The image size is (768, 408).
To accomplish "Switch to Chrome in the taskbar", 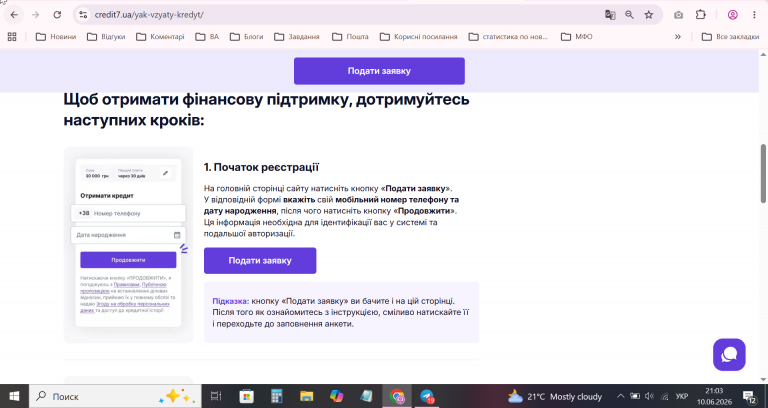I will tap(397, 396).
